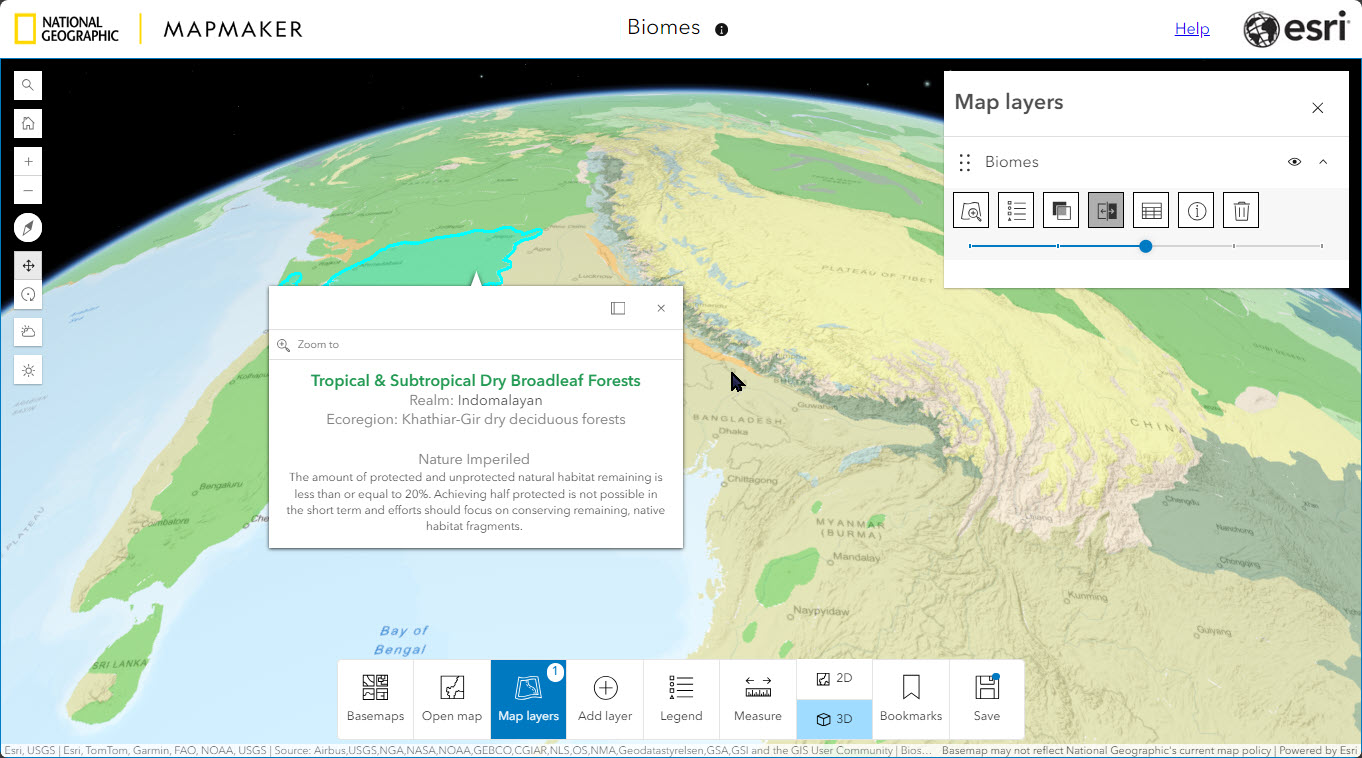The height and width of the screenshot is (758, 1362).
Task: Delete the Biomes layer with trash icon
Action: click(x=1241, y=209)
